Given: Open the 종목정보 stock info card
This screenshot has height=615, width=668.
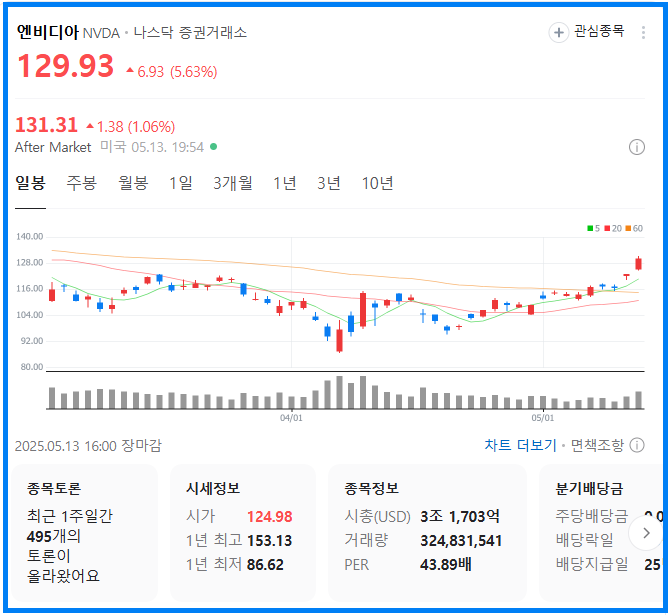Looking at the screenshot, I should 427,533.
